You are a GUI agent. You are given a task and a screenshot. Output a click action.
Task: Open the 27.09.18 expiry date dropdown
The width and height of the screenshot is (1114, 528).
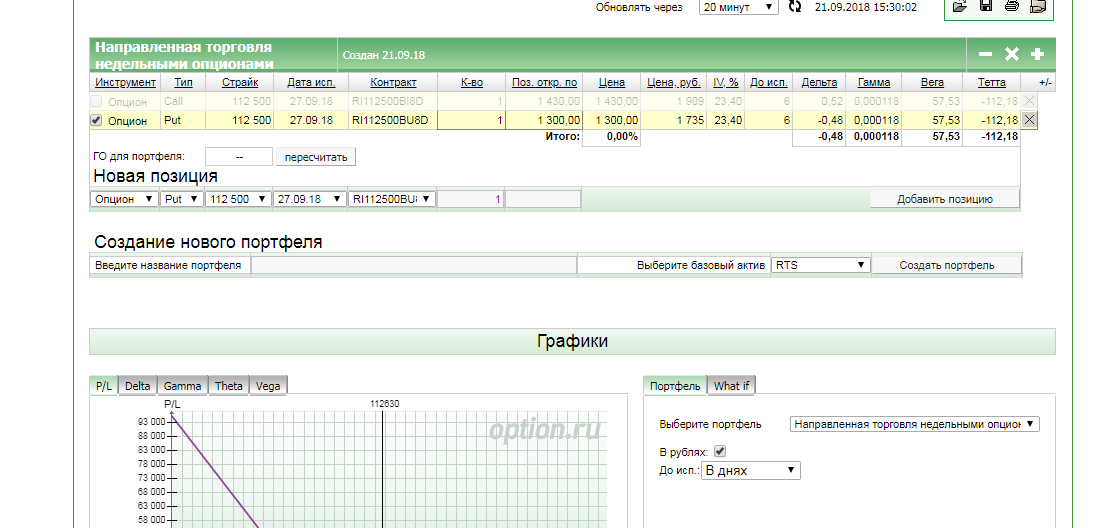(x=310, y=199)
